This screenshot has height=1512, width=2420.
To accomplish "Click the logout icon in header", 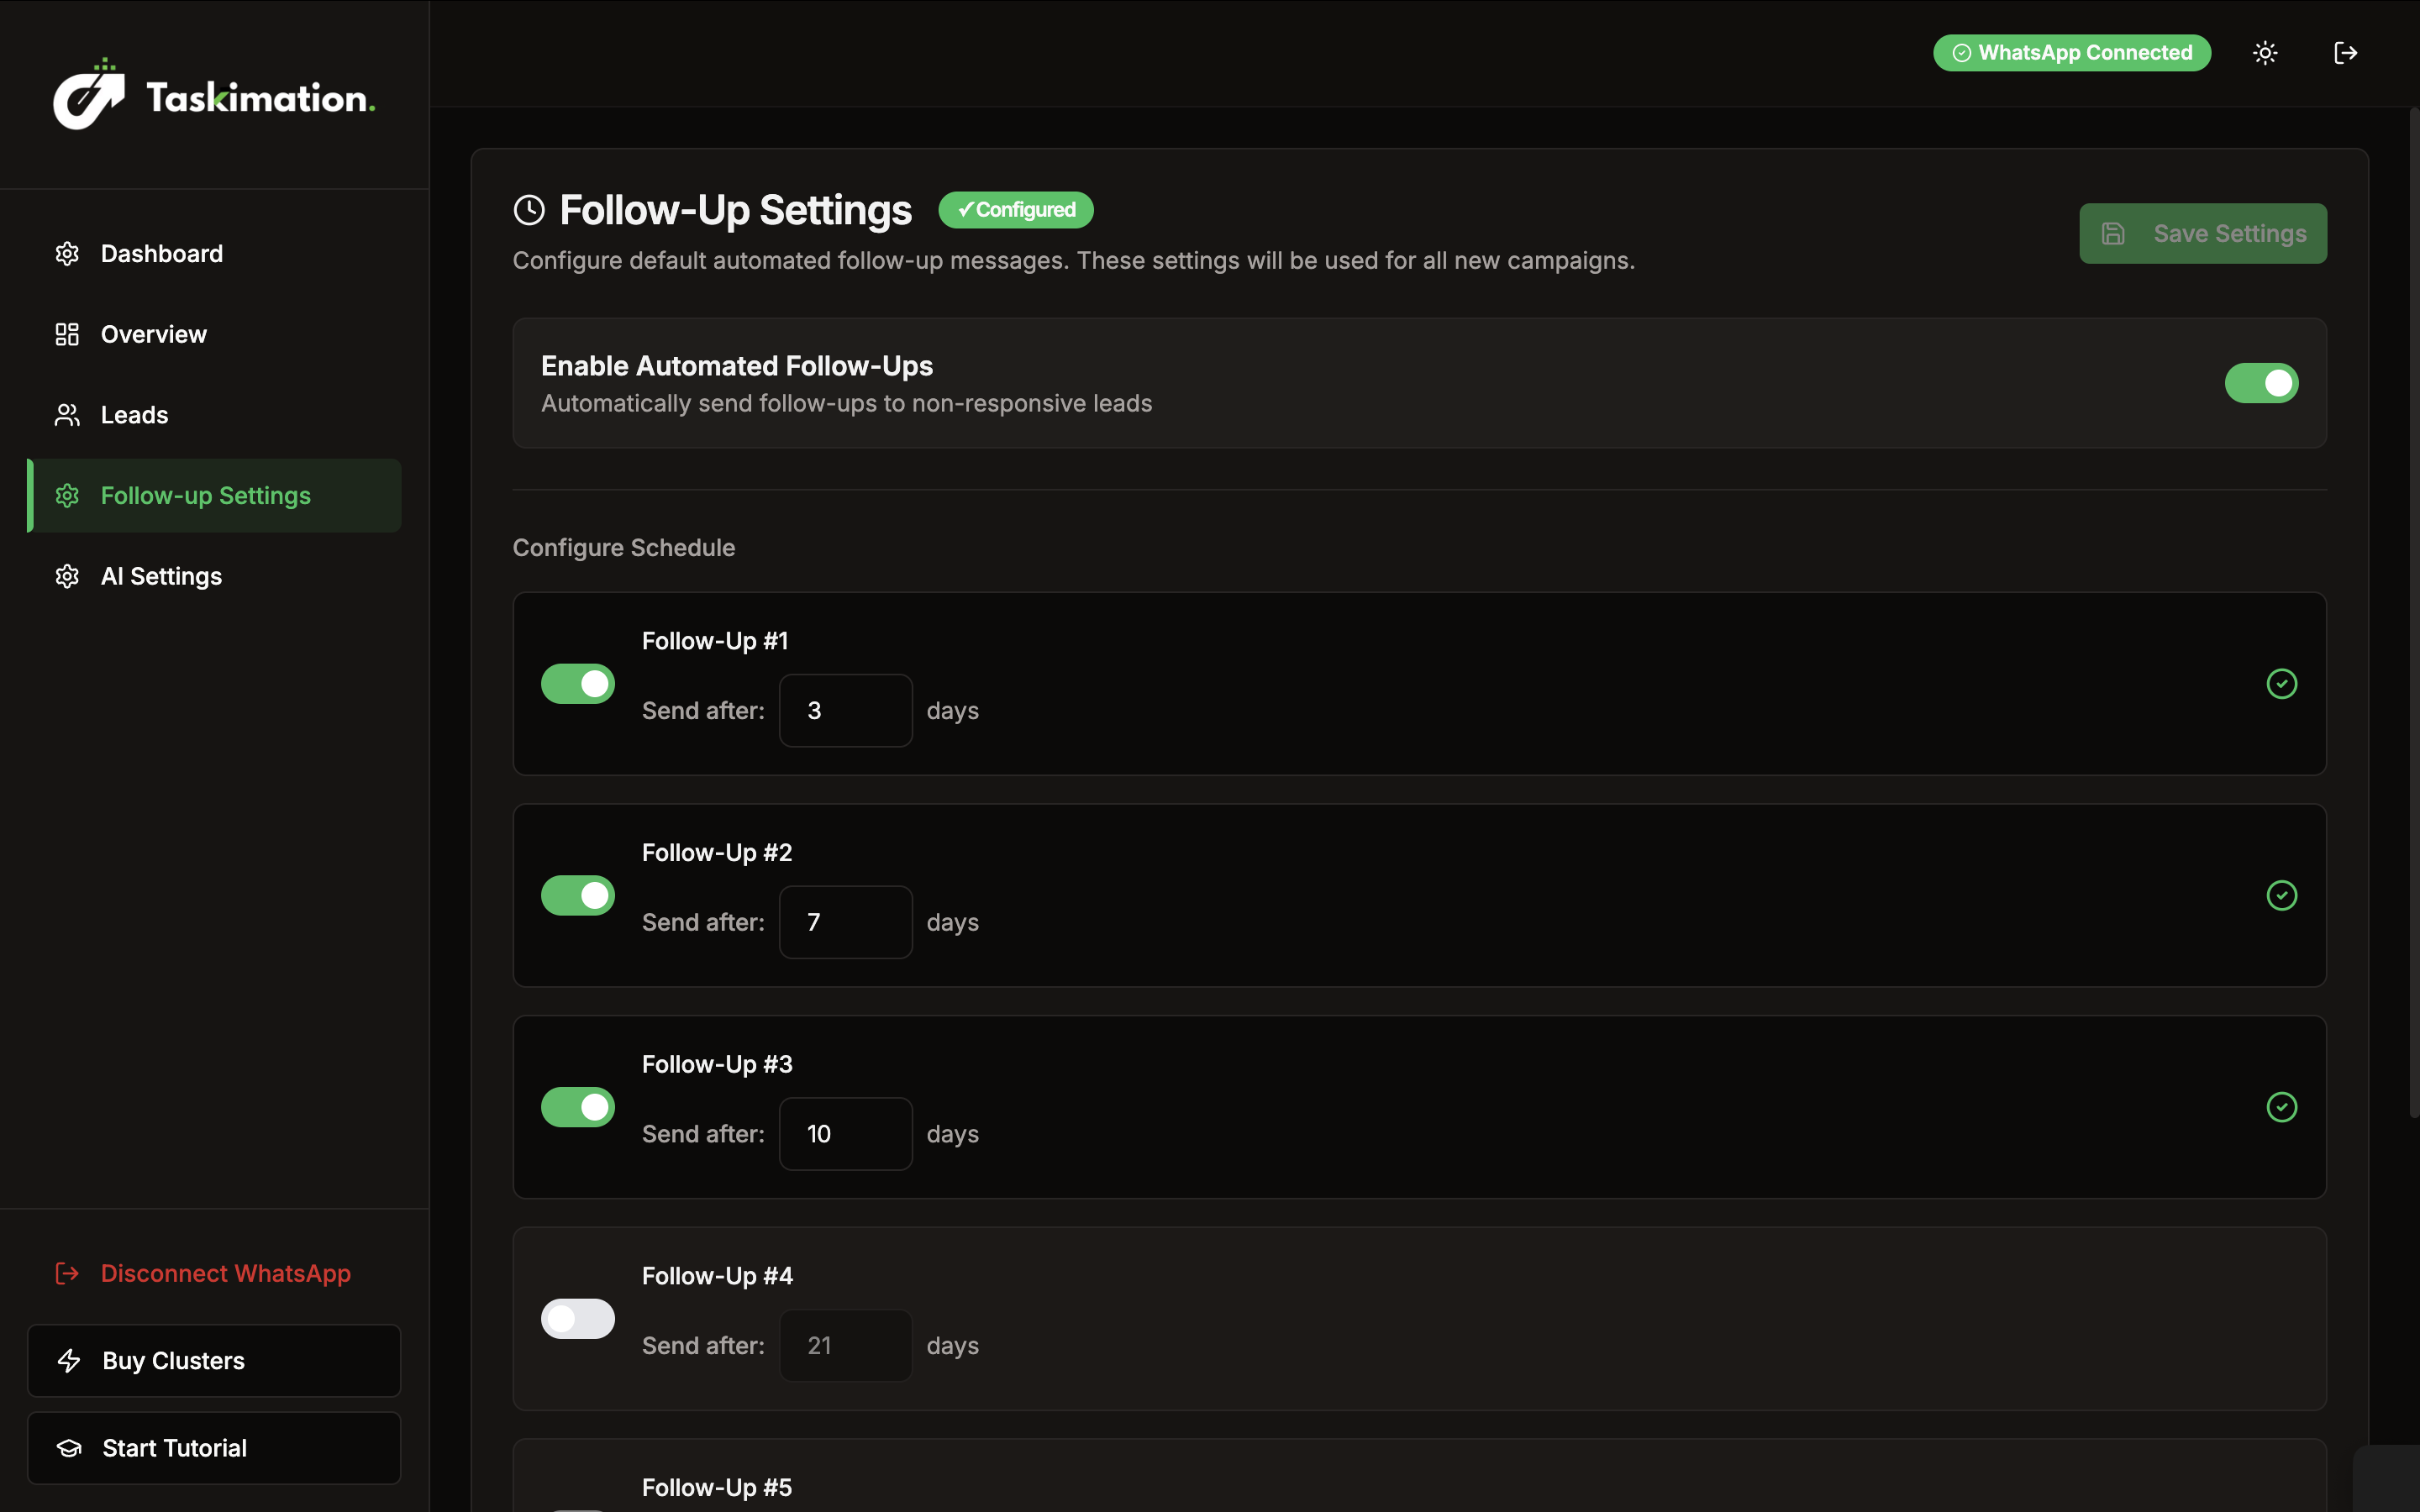I will pos(2345,53).
